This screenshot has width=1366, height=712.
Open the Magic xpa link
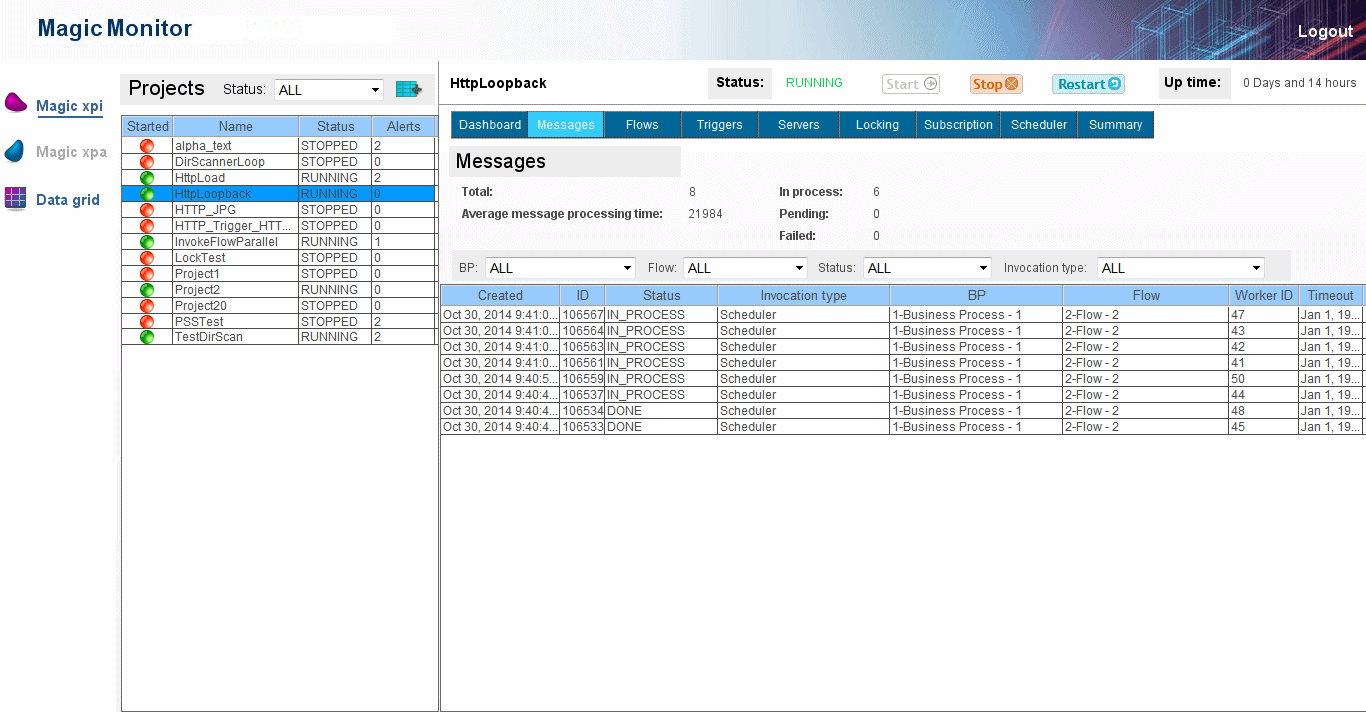[71, 152]
